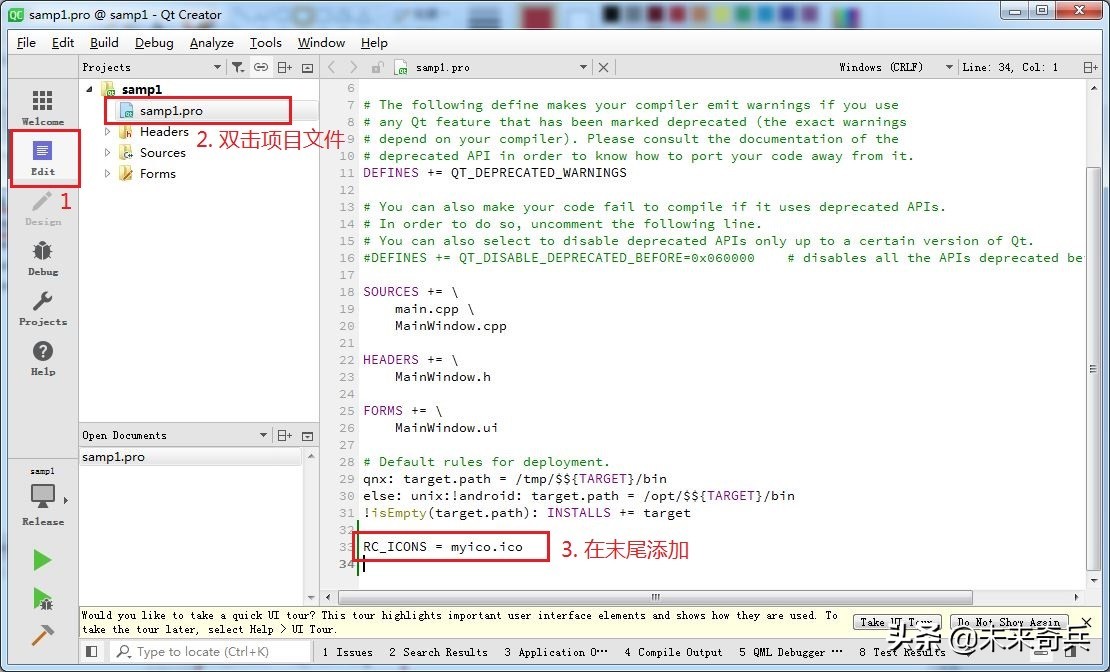This screenshot has height=672, width=1110.
Task: Click main.cpp in SOURCES list
Action: pos(427,309)
